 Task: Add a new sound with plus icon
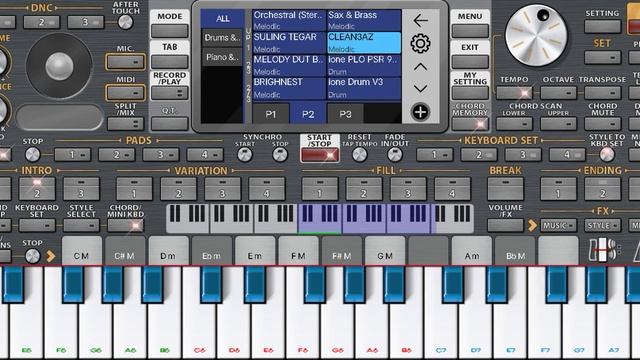[x=420, y=112]
